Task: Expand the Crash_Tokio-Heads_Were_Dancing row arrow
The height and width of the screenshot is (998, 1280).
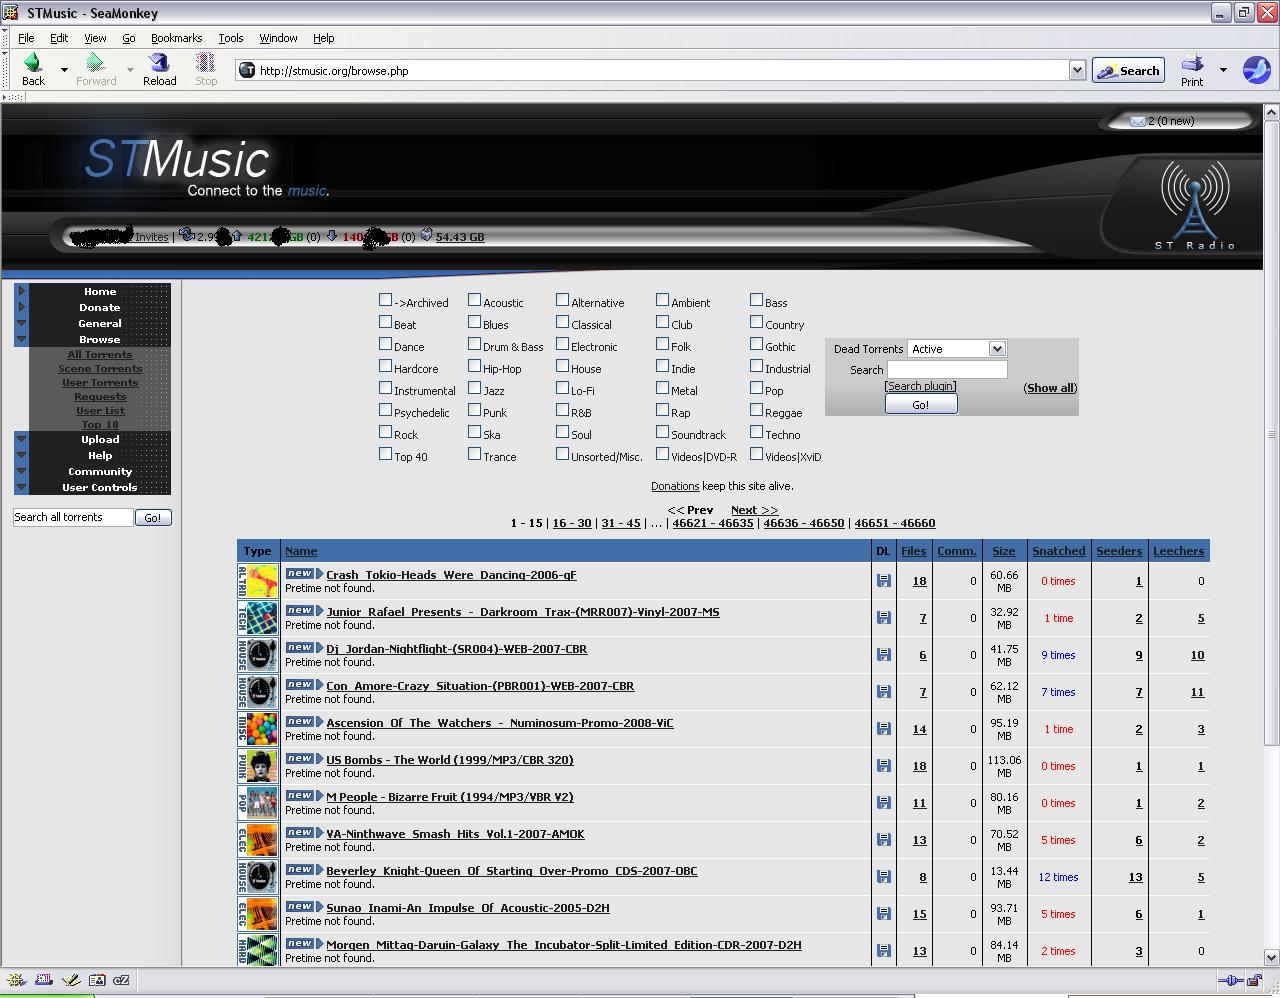Action: tap(320, 575)
